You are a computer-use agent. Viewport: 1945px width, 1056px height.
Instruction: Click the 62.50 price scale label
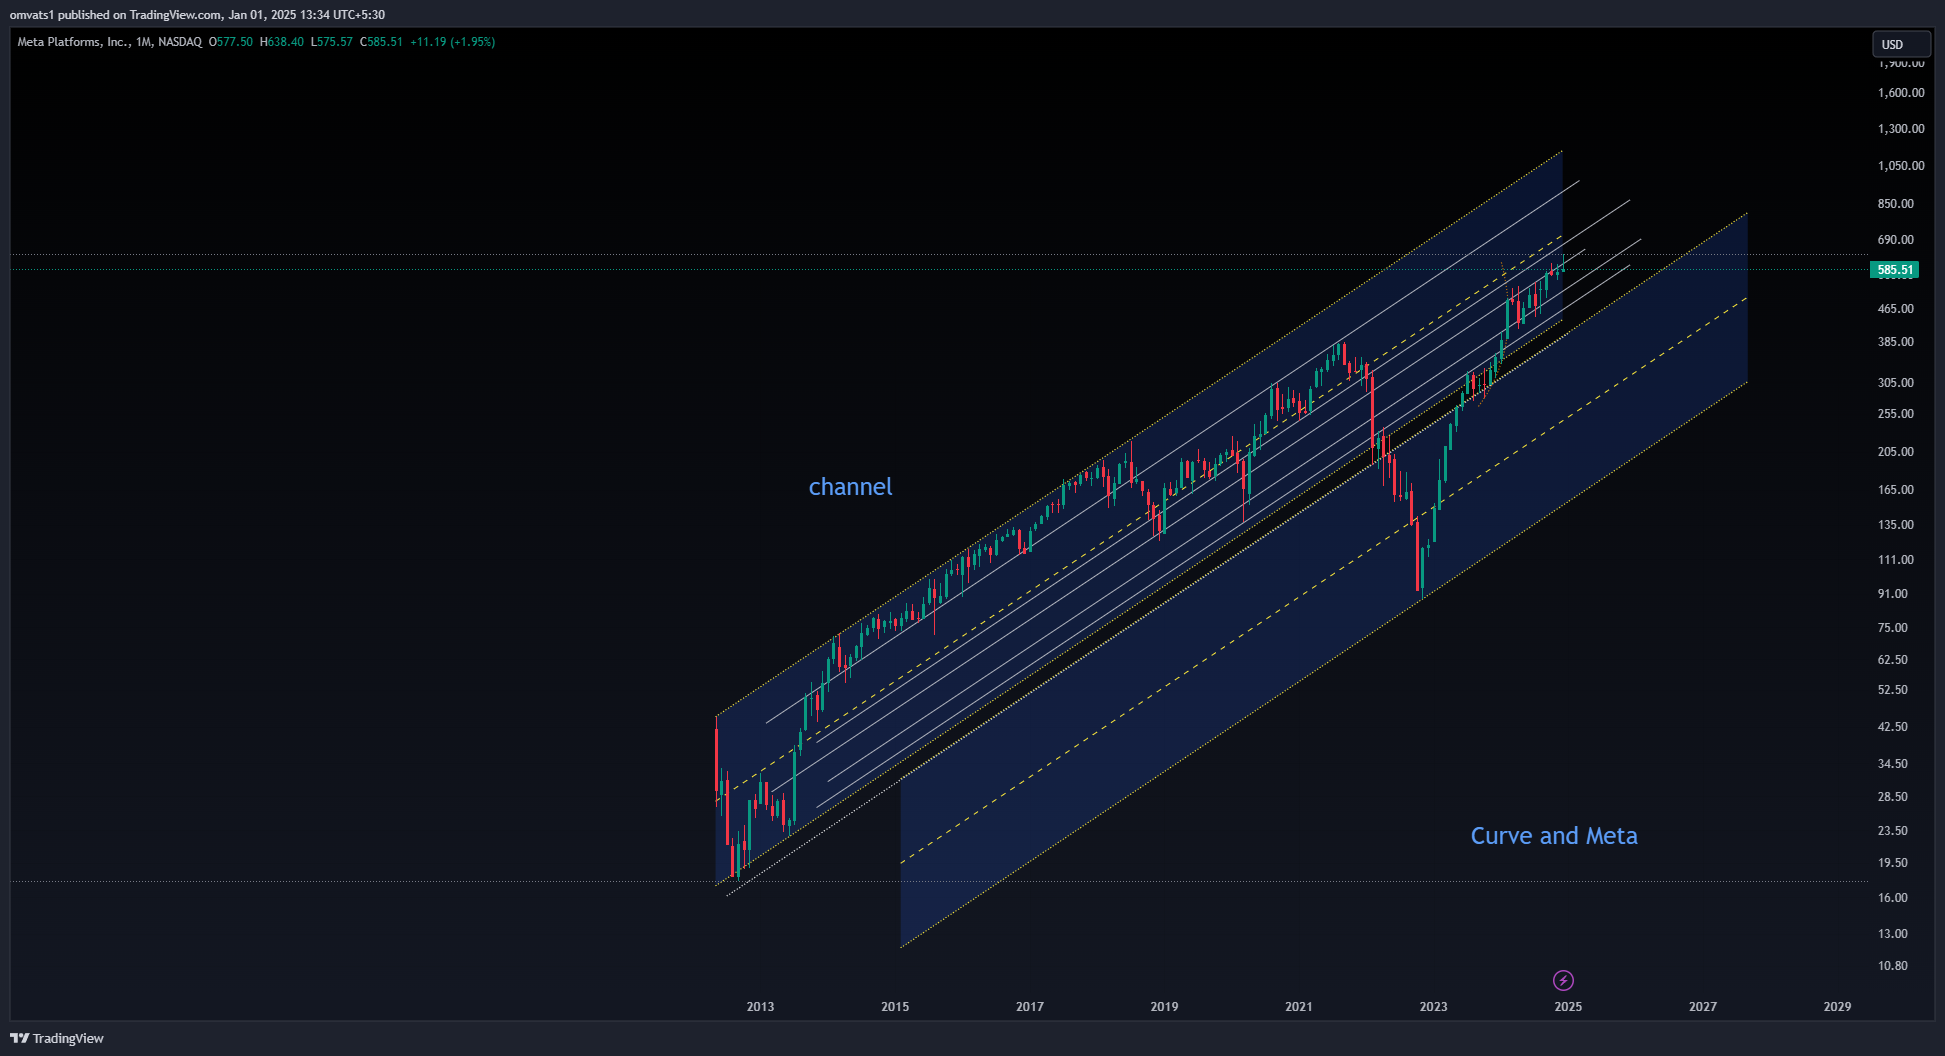1893,660
